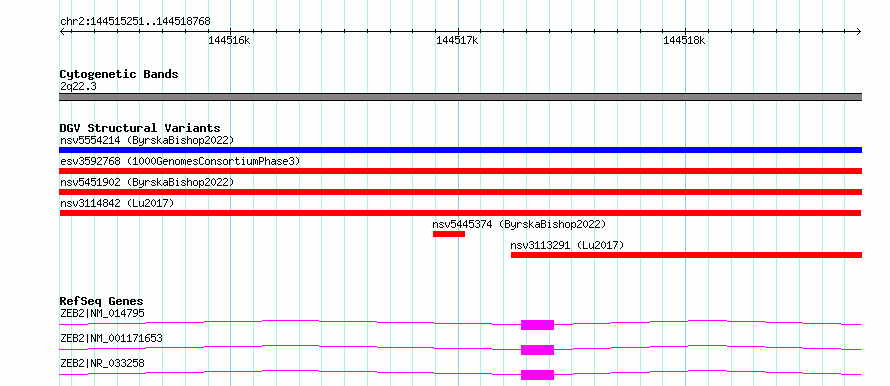Viewport: 890px width, 386px height.
Task: Open the nsv3113291 (Lu2017) label
Action: click(567, 245)
